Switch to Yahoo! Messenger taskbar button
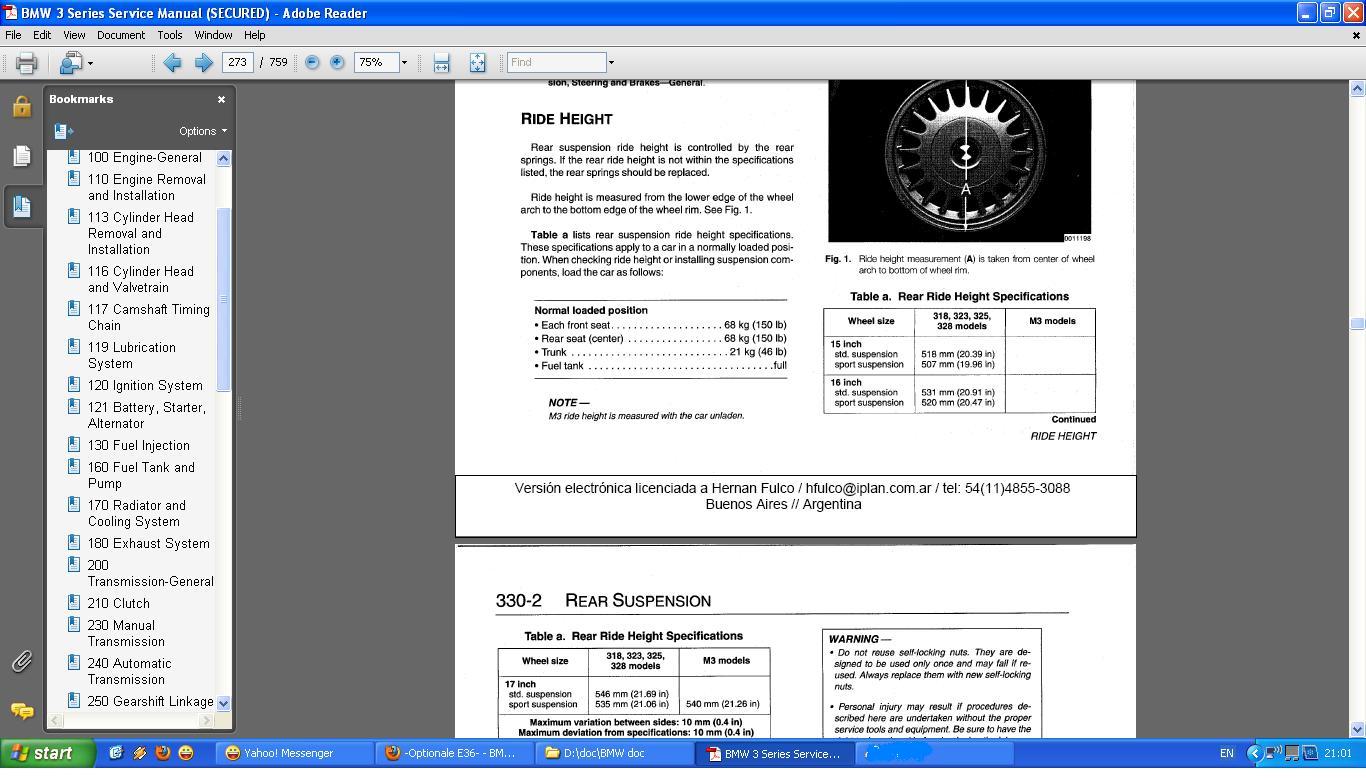The height and width of the screenshot is (778, 1366). (294, 753)
